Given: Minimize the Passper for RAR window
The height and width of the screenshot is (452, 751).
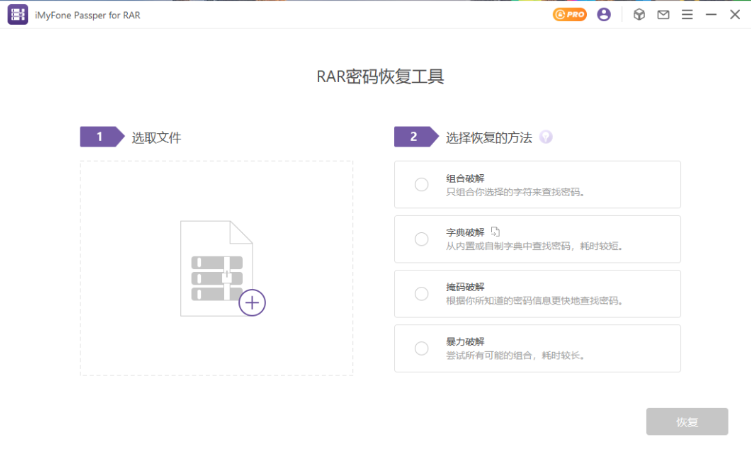Looking at the screenshot, I should tap(711, 15).
